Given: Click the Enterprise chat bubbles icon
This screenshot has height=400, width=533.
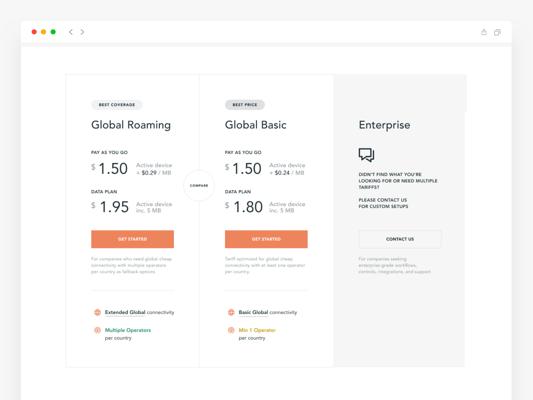Looking at the screenshot, I should 366,155.
